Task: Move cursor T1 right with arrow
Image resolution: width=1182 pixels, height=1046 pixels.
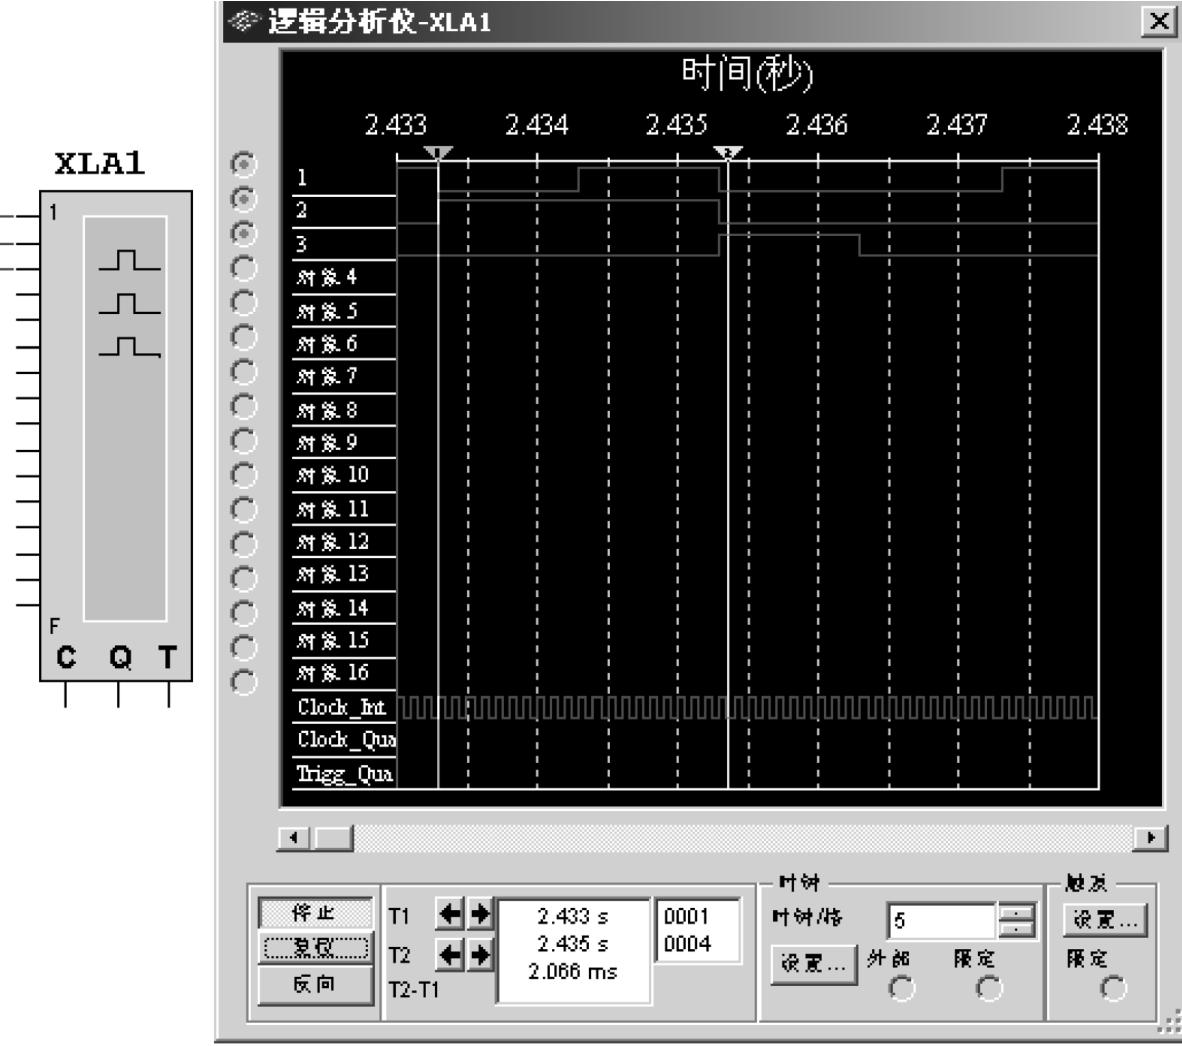Action: coord(479,914)
